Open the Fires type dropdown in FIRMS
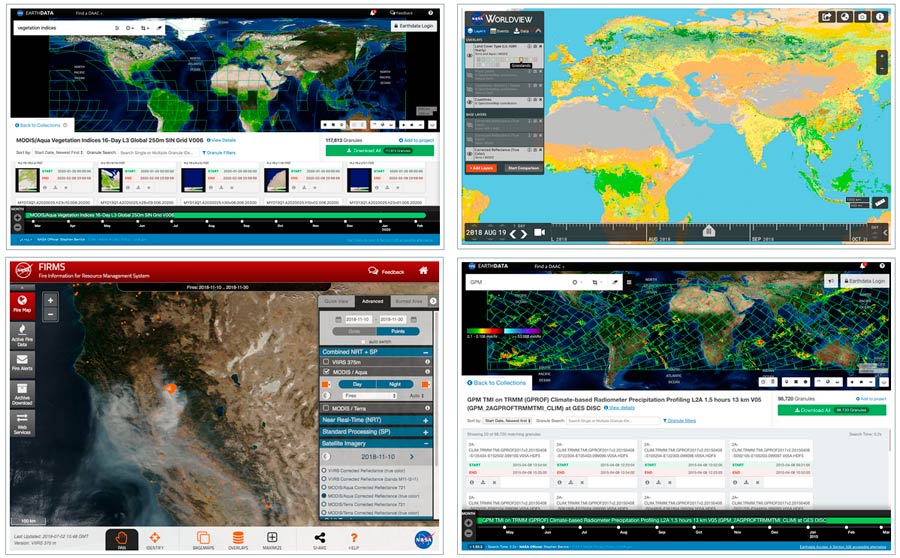Screen dimensions: 900x558 370,396
